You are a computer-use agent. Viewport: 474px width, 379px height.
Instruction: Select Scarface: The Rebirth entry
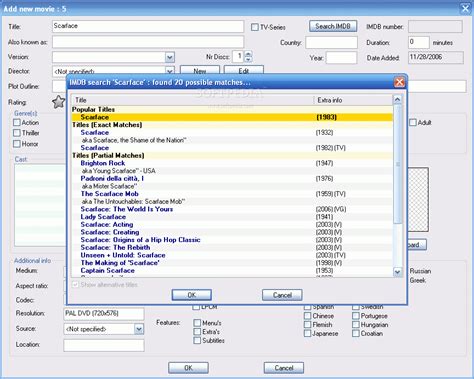[232, 247]
